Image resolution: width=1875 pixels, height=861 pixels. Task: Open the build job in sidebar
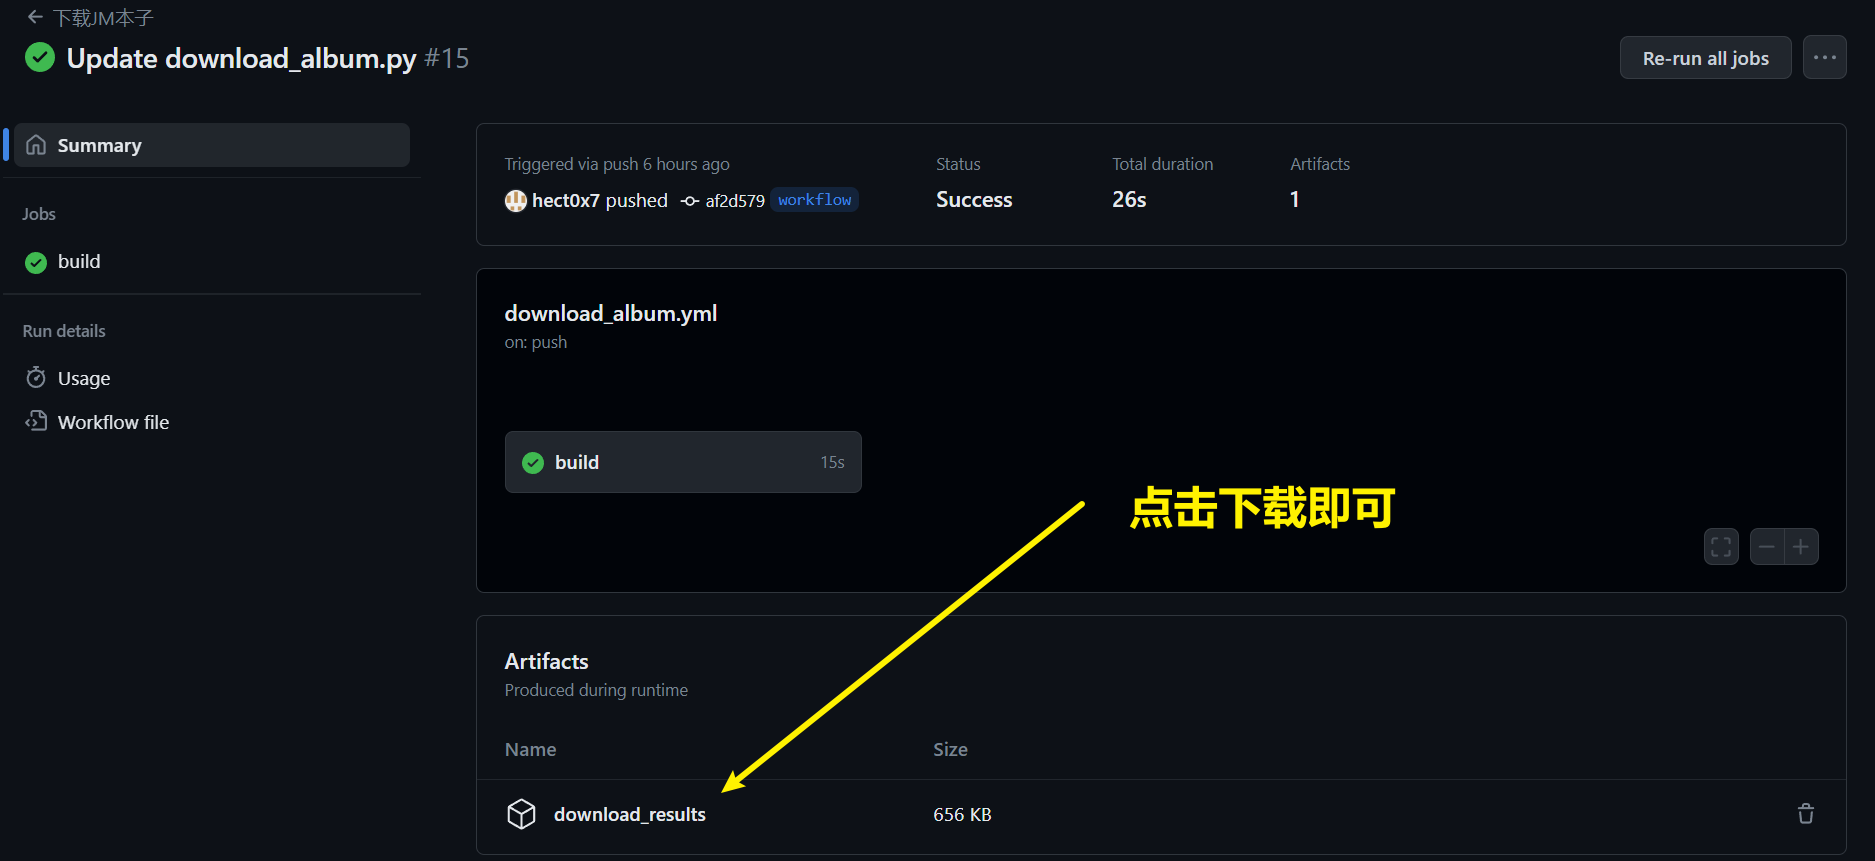click(x=79, y=262)
